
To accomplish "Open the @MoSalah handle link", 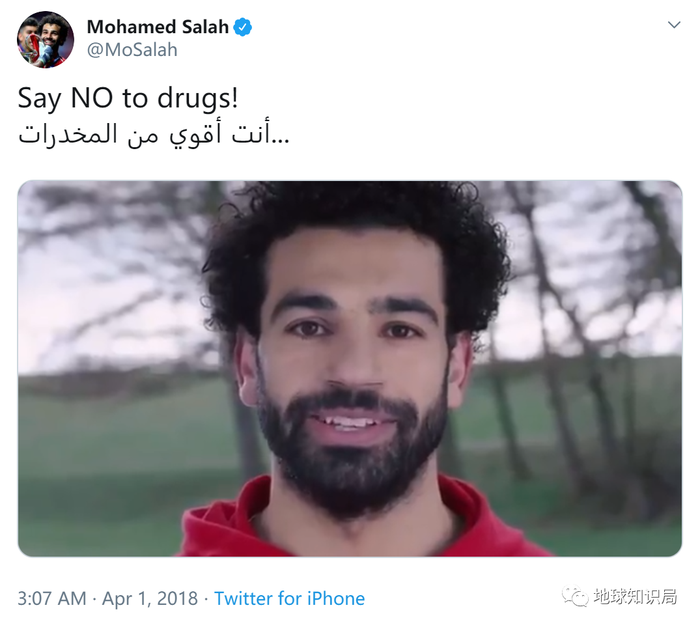I will (132, 50).
